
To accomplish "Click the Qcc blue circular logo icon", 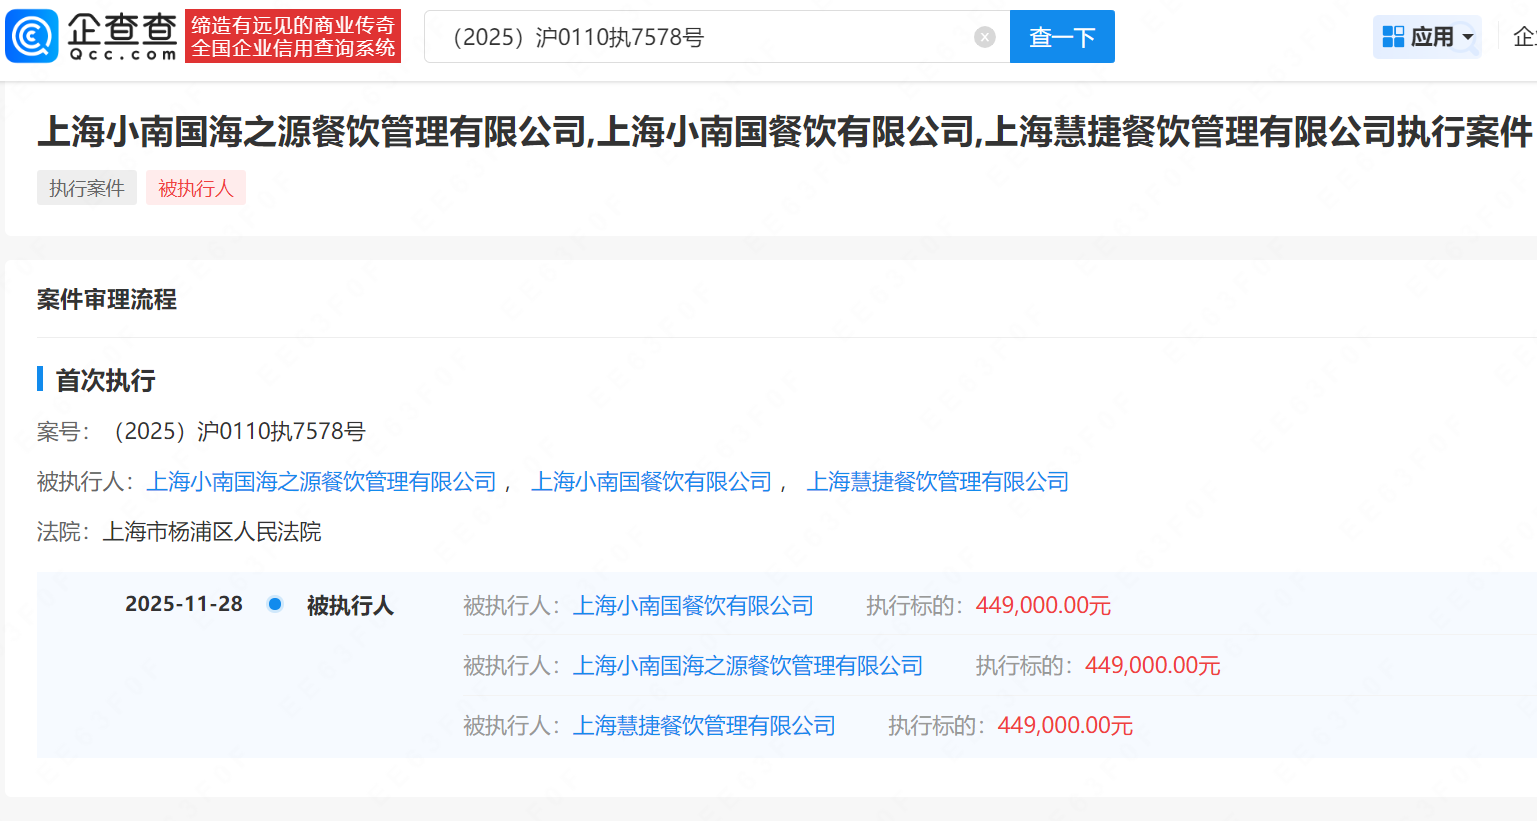I will [32, 37].
